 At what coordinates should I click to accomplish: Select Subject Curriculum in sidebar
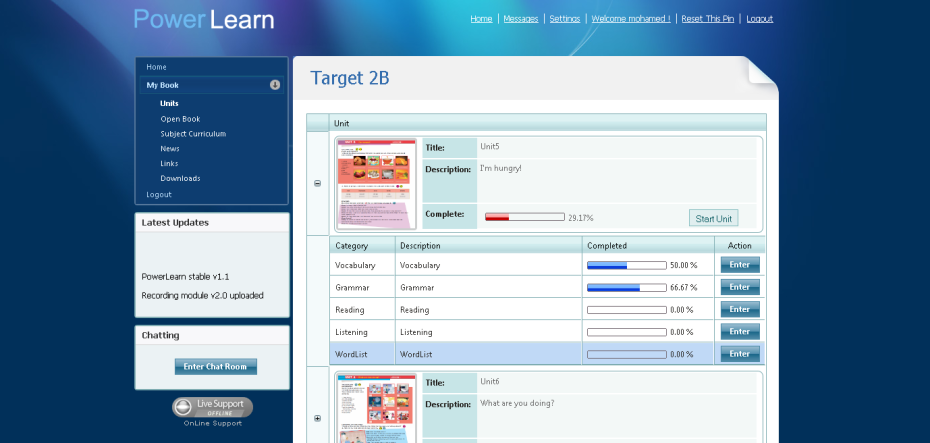193,134
